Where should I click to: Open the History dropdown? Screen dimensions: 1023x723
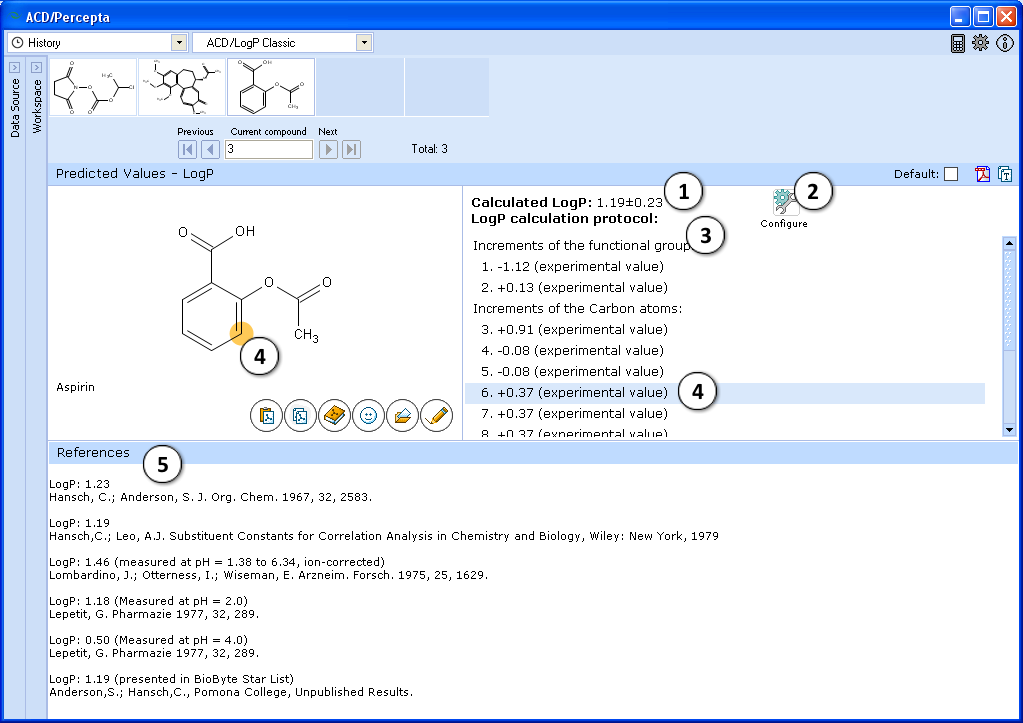179,43
